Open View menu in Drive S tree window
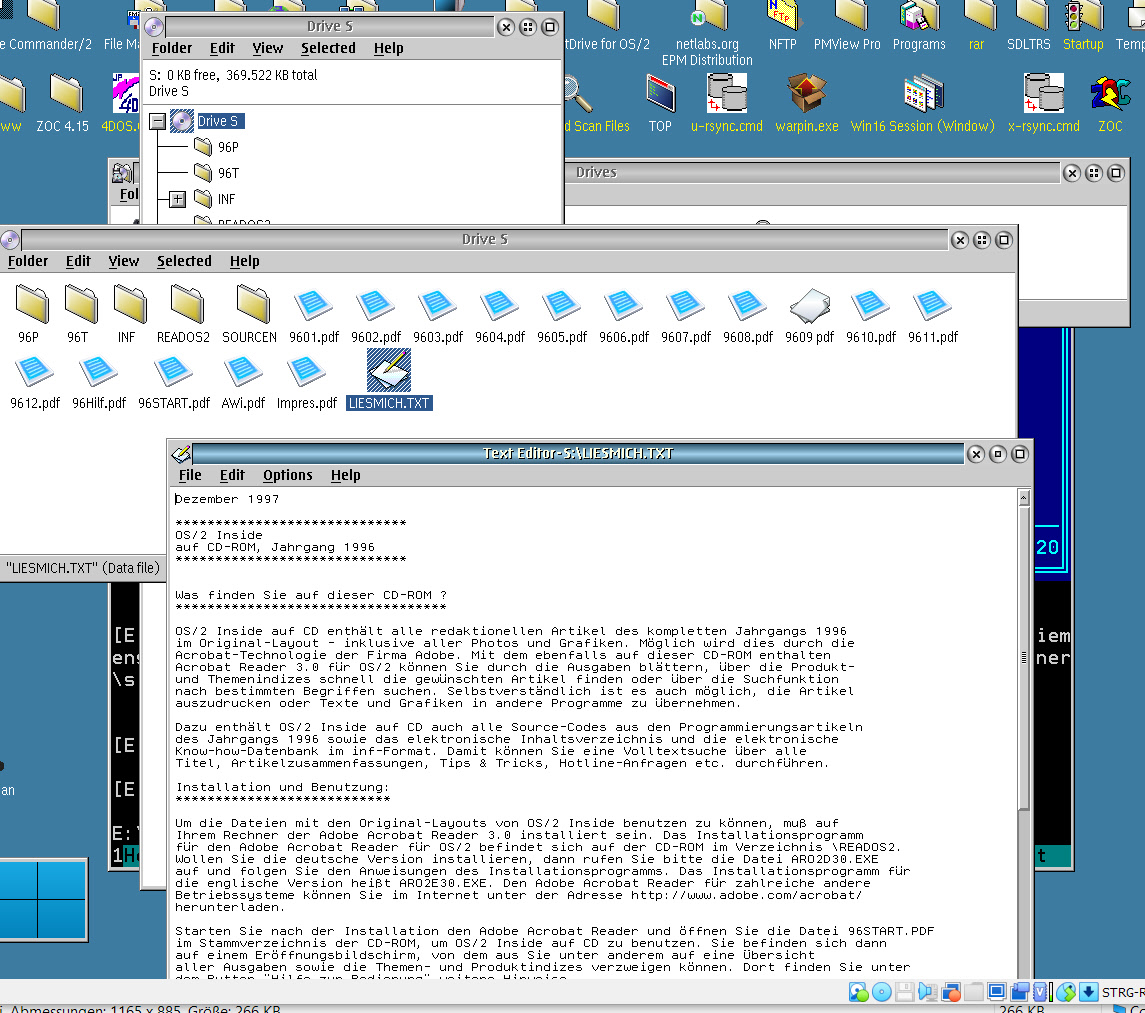The height and width of the screenshot is (1013, 1145). [267, 47]
